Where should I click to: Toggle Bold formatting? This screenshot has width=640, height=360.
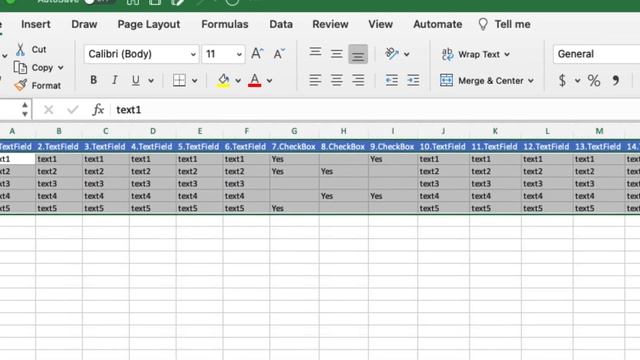pyautogui.click(x=93, y=80)
